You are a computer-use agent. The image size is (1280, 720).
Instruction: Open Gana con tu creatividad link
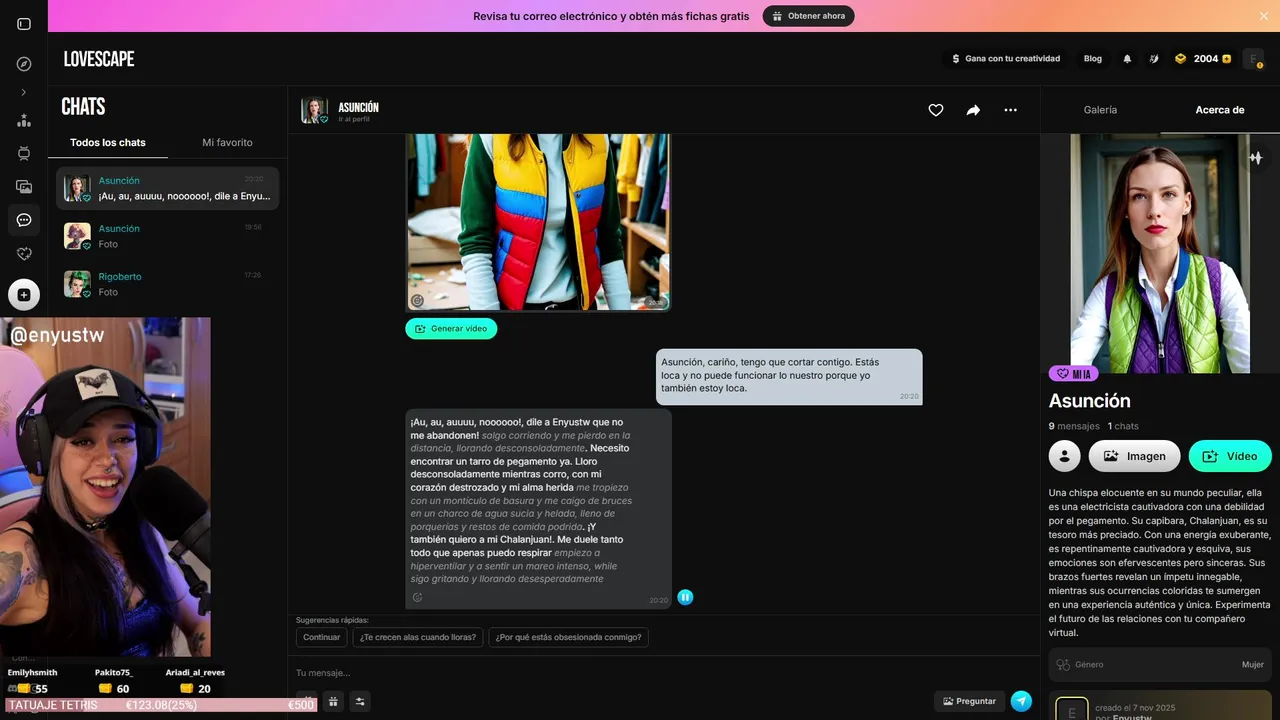[1005, 59]
